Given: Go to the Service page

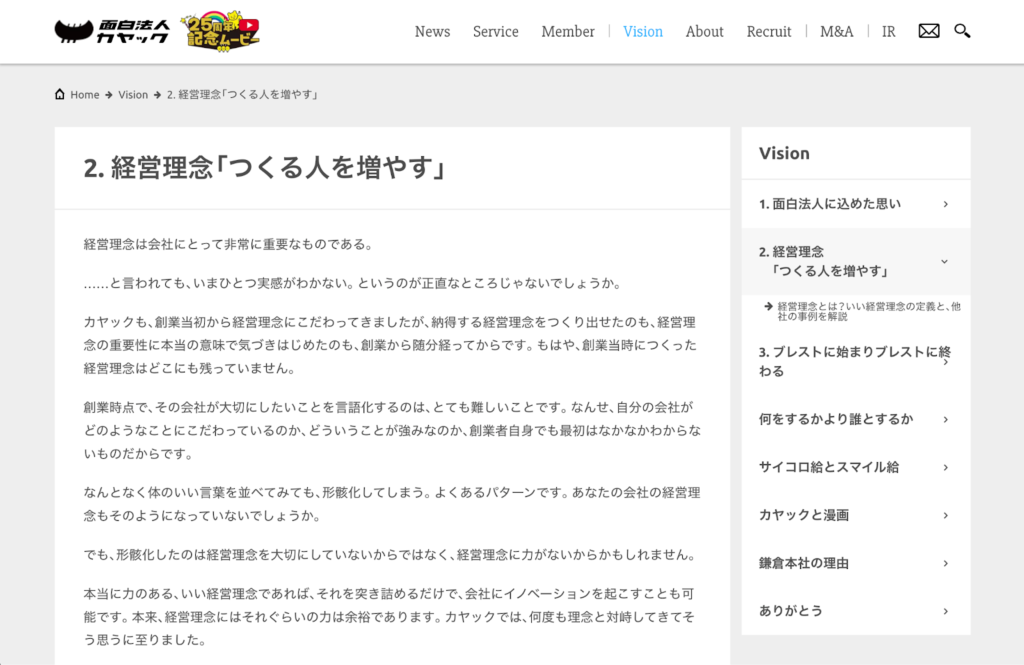Looking at the screenshot, I should click(x=495, y=31).
